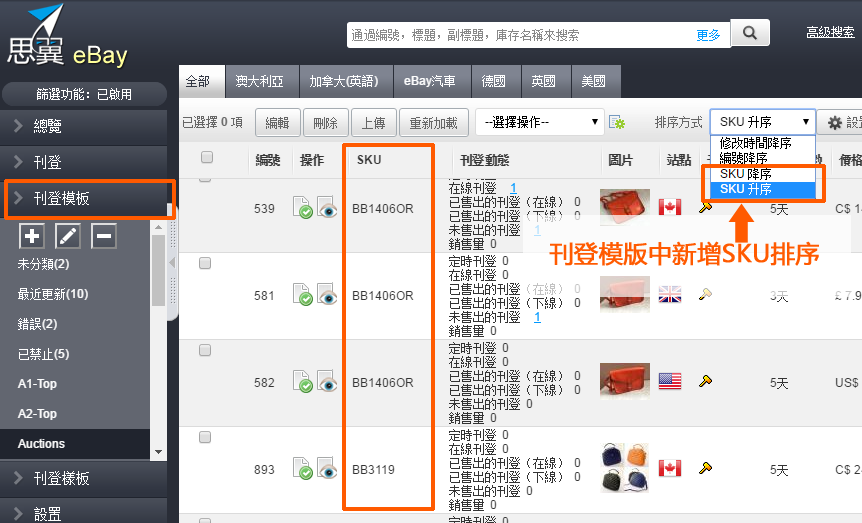Open the bulk-operation settings icon beside 選擇操作

617,122
